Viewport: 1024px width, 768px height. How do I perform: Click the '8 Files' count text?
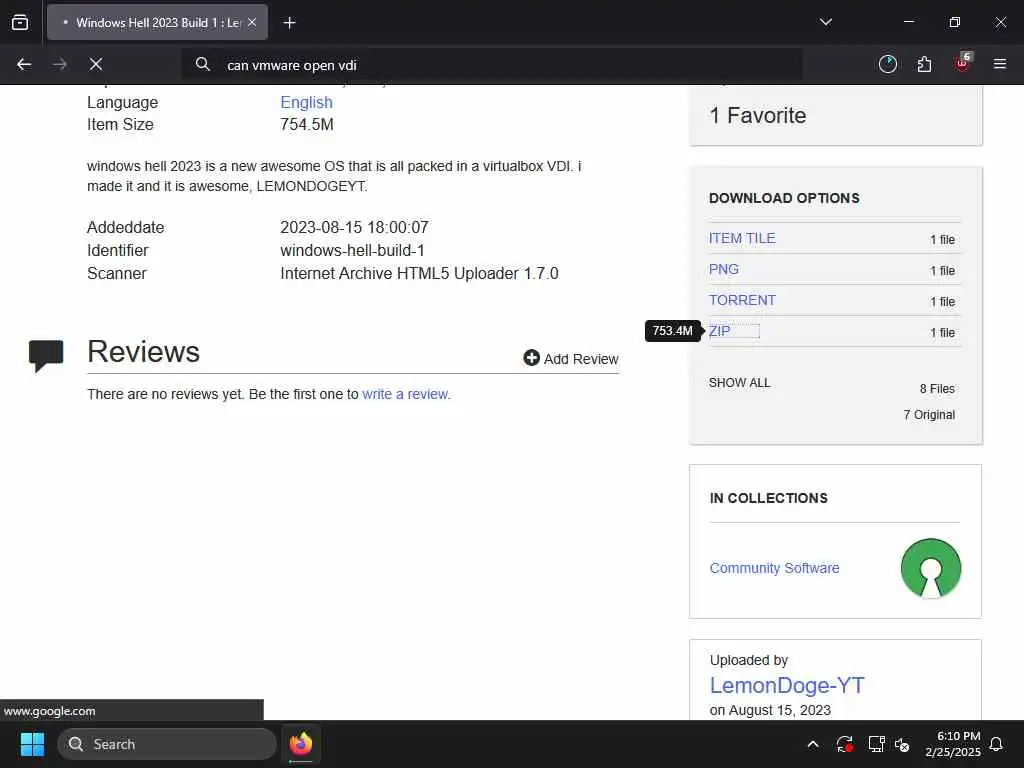pyautogui.click(x=937, y=389)
